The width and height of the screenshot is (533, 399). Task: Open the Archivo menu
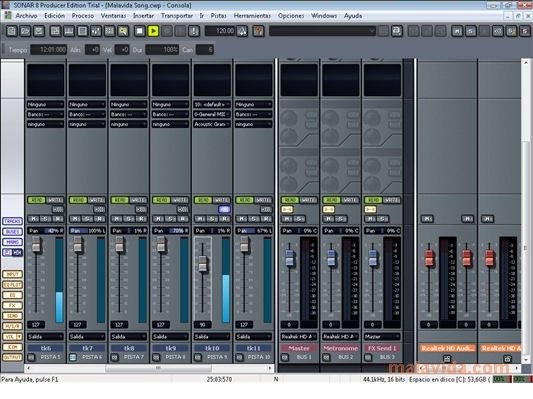(26, 16)
